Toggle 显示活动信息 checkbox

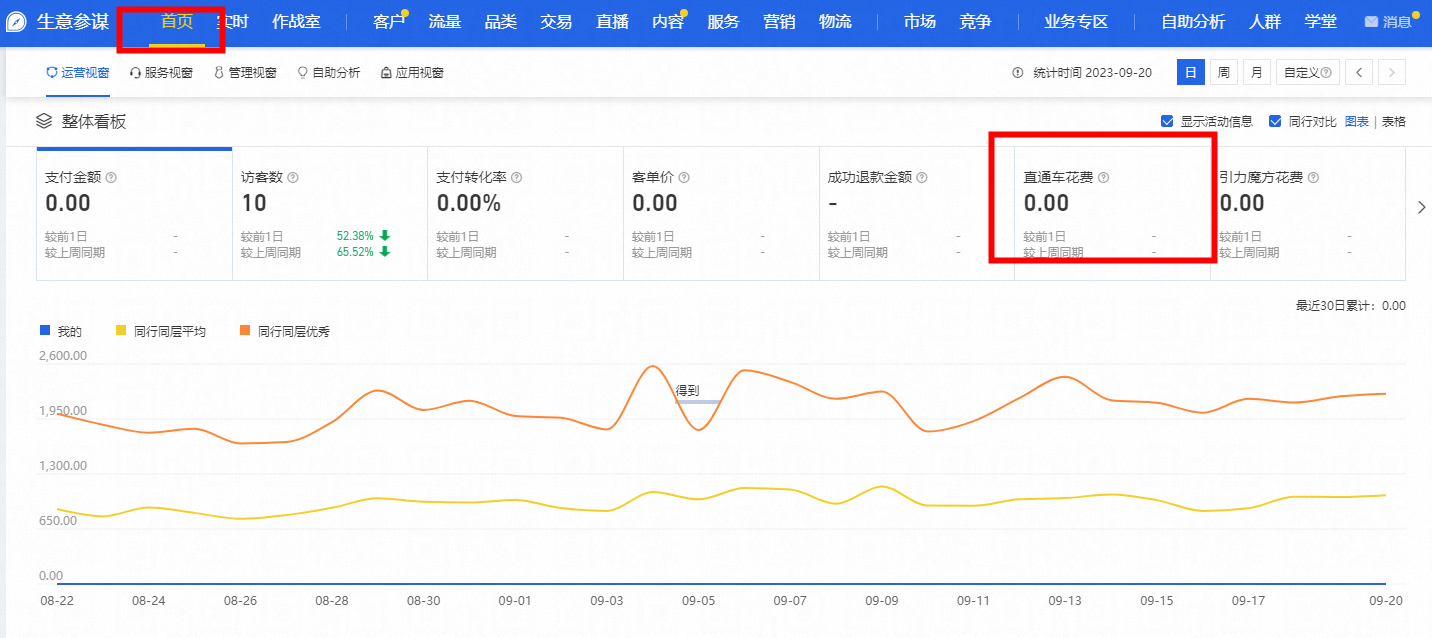click(x=1167, y=121)
